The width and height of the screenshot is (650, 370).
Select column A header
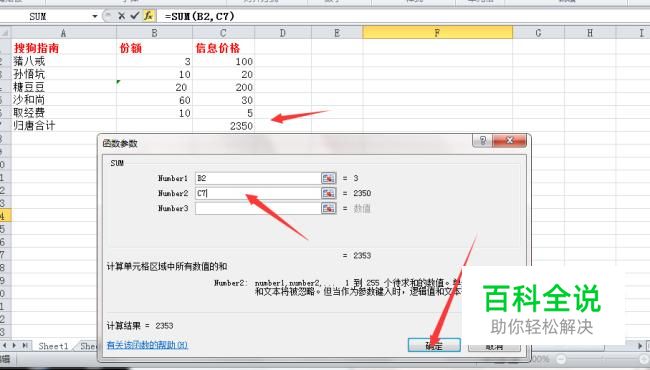63,33
